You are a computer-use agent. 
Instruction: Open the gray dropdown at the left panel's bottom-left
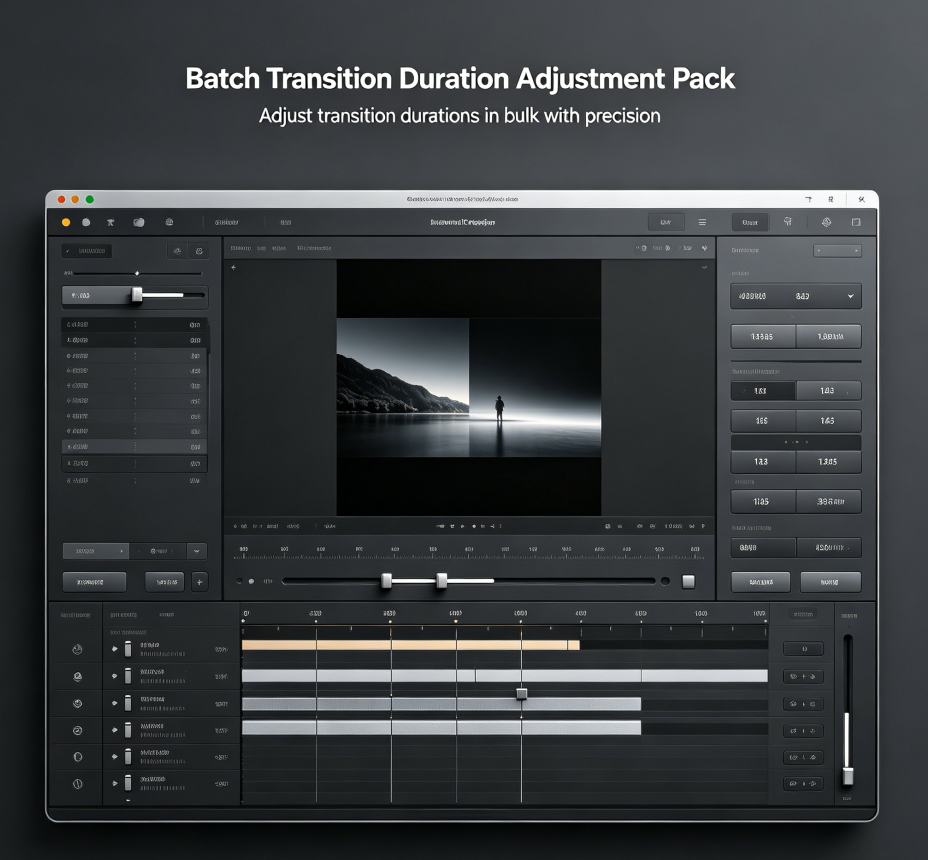point(96,551)
